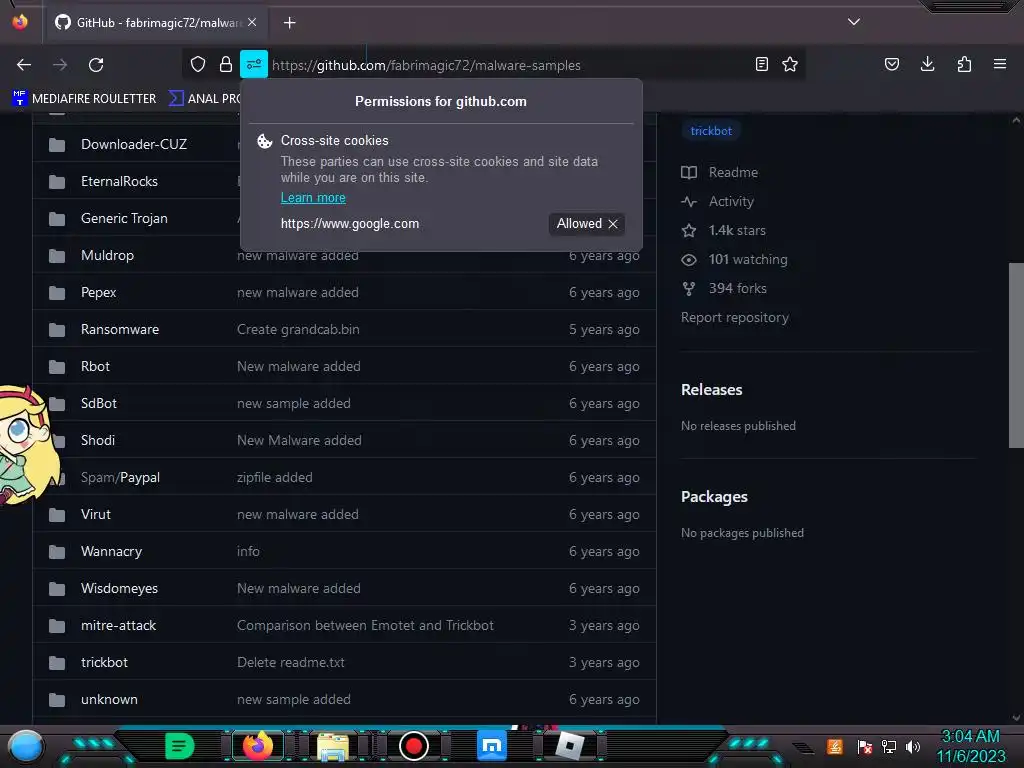Close the site permissions panel icon
The height and width of the screenshot is (768, 1024).
coord(254,64)
